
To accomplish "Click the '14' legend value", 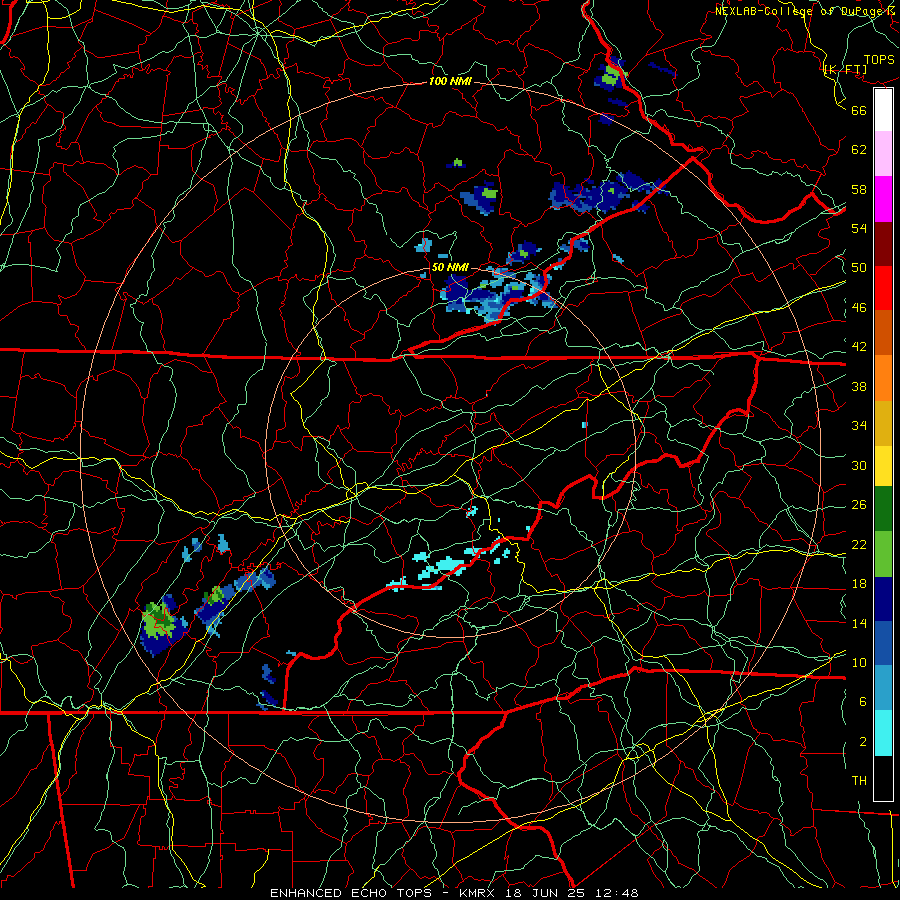I will click(x=859, y=623).
